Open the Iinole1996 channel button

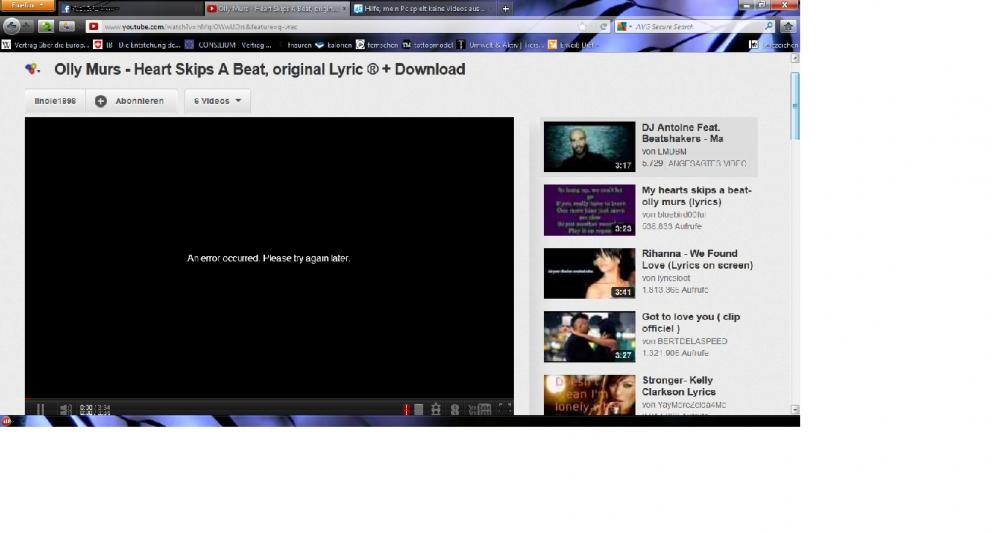click(55, 101)
